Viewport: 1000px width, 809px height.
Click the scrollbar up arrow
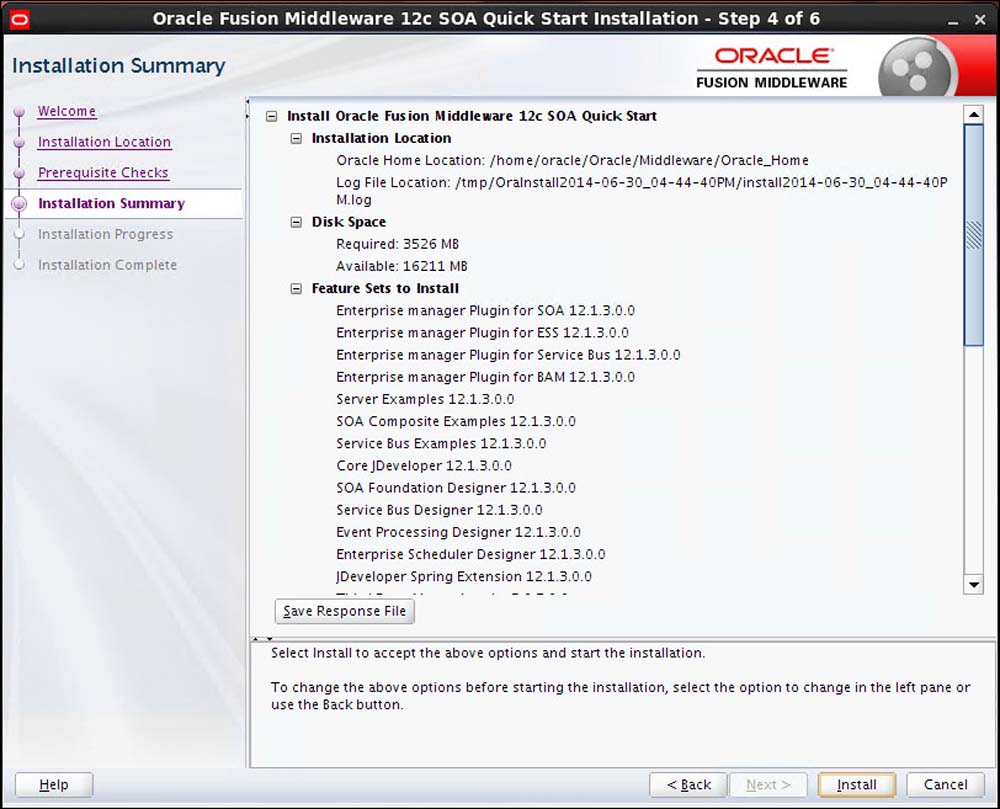[x=973, y=115]
